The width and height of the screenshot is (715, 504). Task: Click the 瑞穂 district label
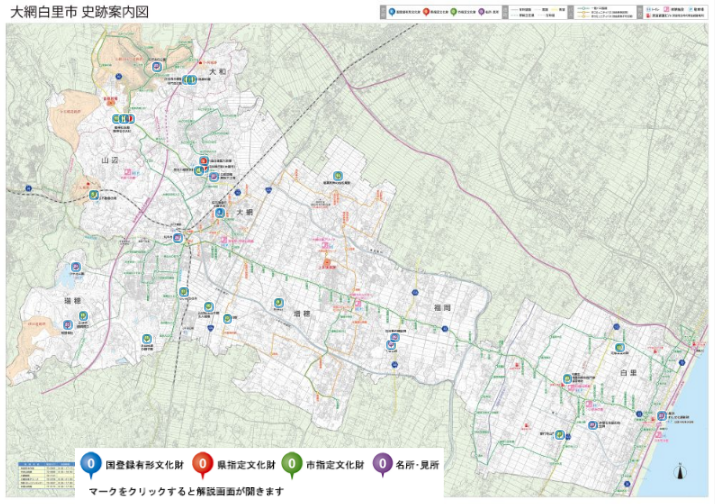73,298
